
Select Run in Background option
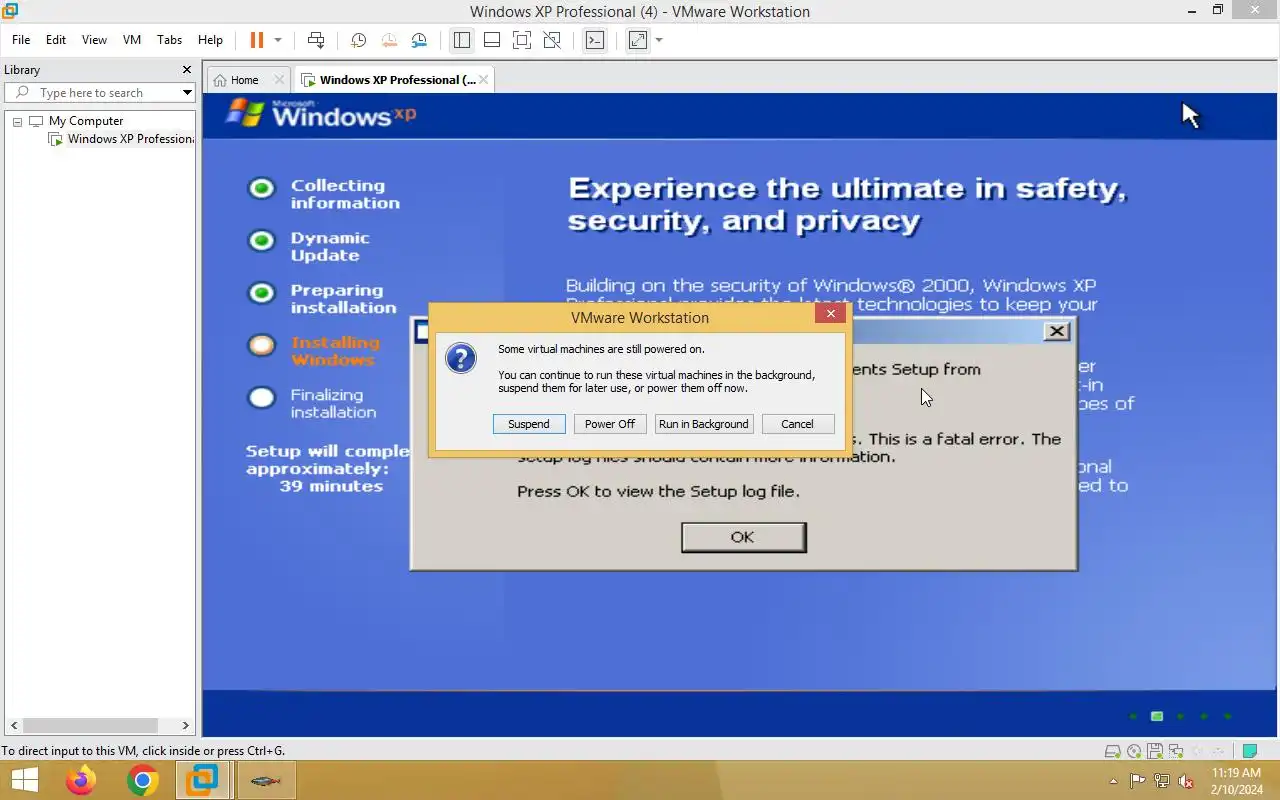tap(704, 424)
